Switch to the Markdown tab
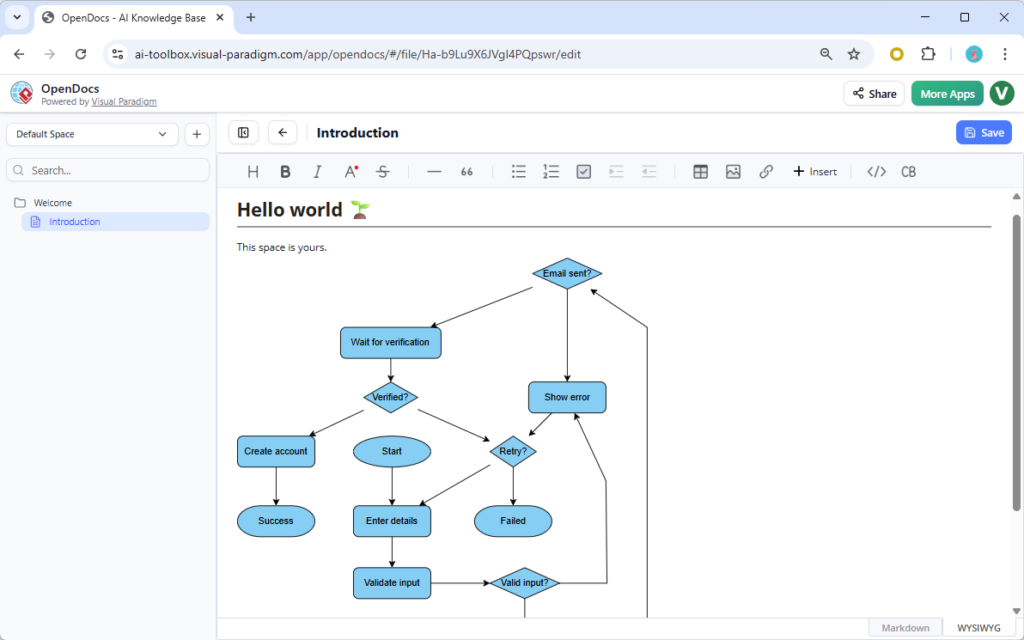This screenshot has width=1024, height=640. [904, 626]
